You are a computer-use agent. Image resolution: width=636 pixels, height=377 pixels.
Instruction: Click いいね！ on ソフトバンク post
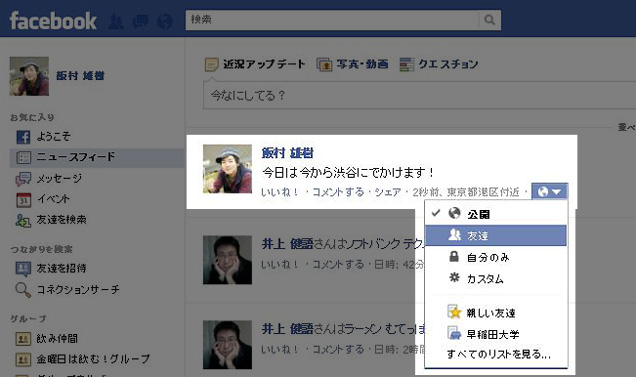(x=280, y=265)
